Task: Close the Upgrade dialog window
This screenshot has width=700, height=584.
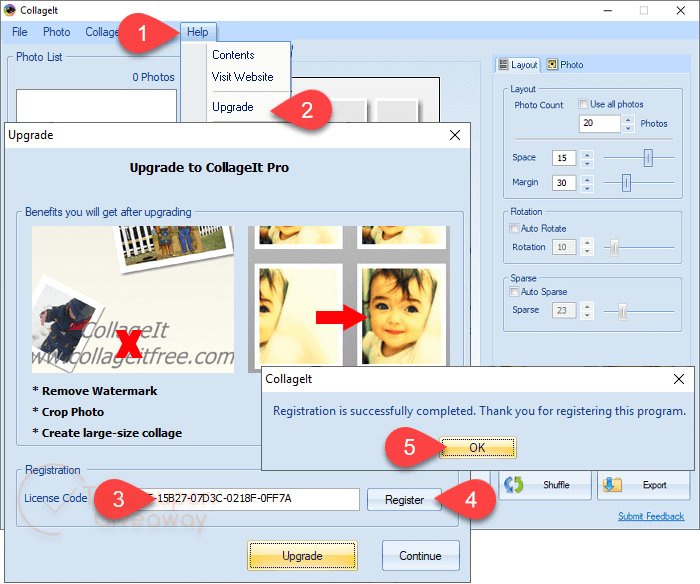Action: pos(454,135)
